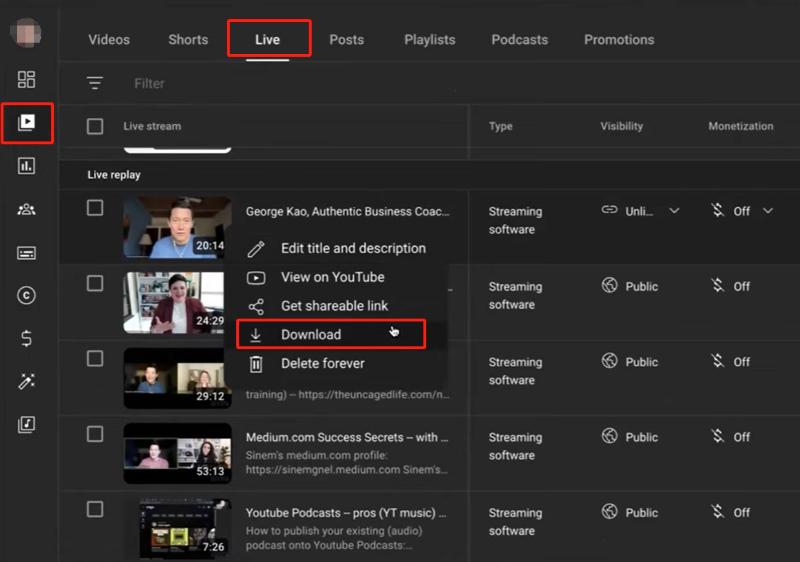The height and width of the screenshot is (562, 800).
Task: Open the George Kao video title
Action: click(347, 212)
